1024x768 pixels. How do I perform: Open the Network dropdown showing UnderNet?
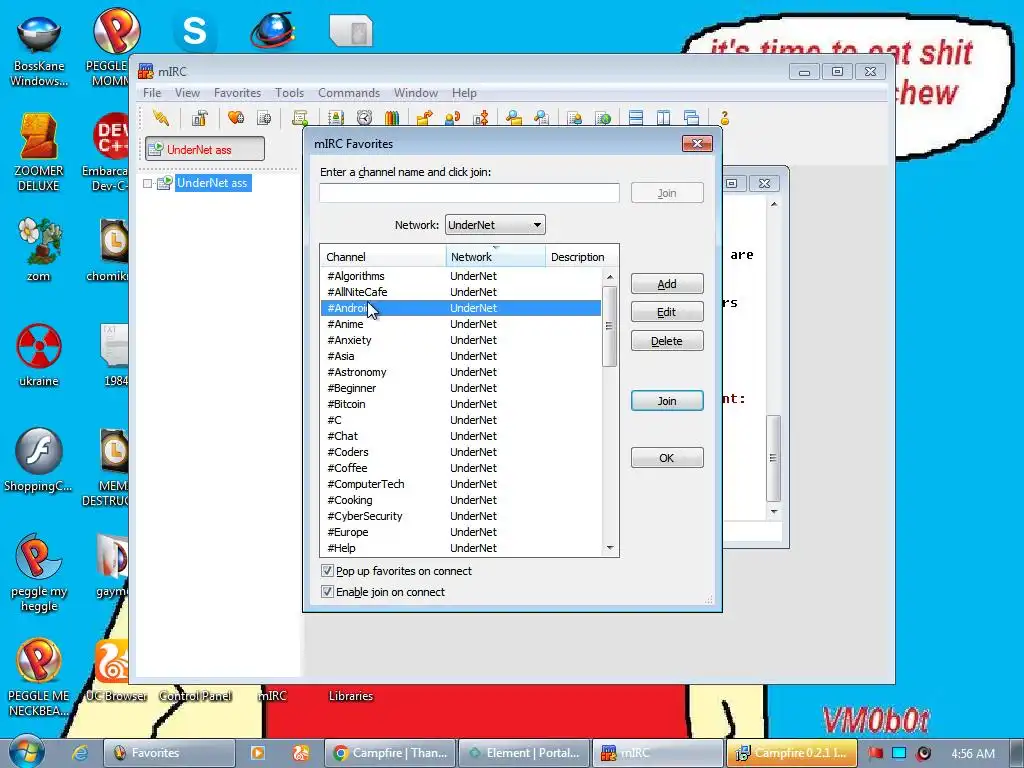pyautogui.click(x=495, y=225)
